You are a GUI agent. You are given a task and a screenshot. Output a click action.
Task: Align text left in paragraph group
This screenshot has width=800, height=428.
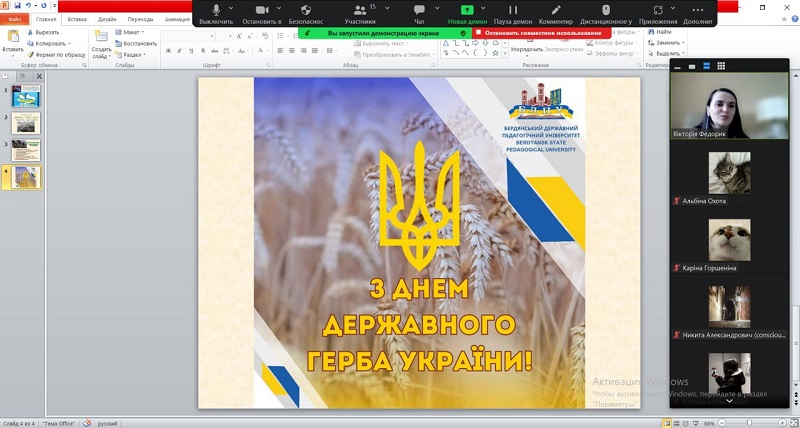[x=280, y=51]
